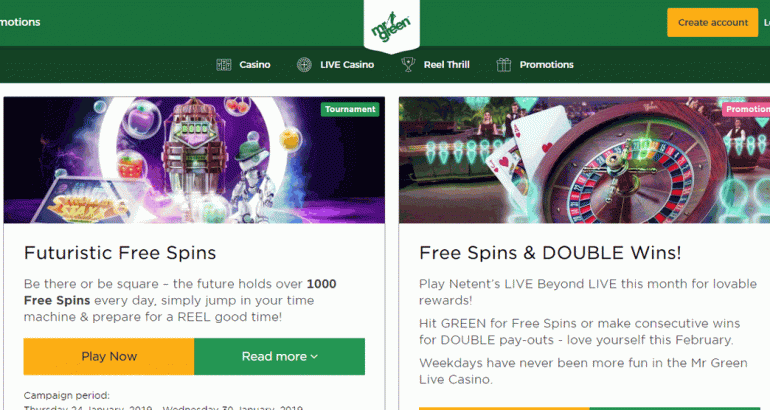Click the partially visible Promotions text at top left
The width and height of the screenshot is (770, 410).
(x=20, y=22)
